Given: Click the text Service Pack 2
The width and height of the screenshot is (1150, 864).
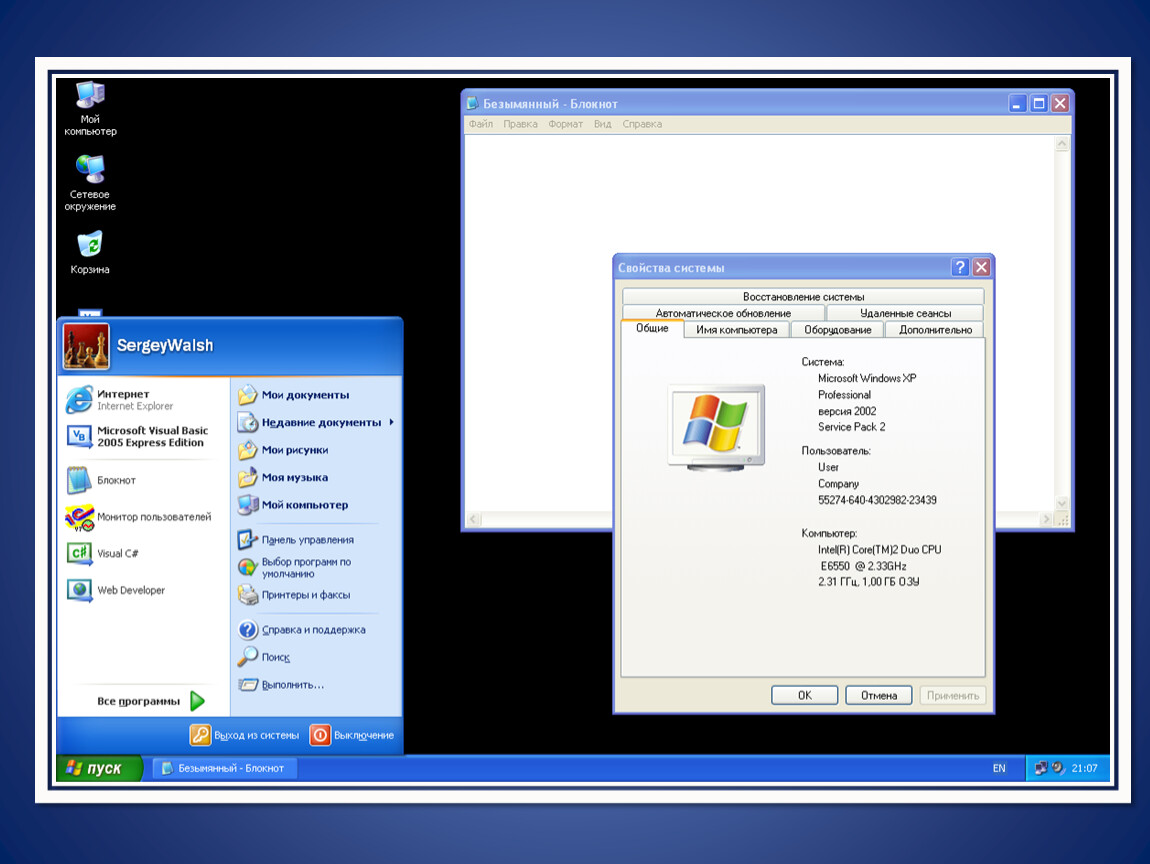Looking at the screenshot, I should click(x=851, y=427).
